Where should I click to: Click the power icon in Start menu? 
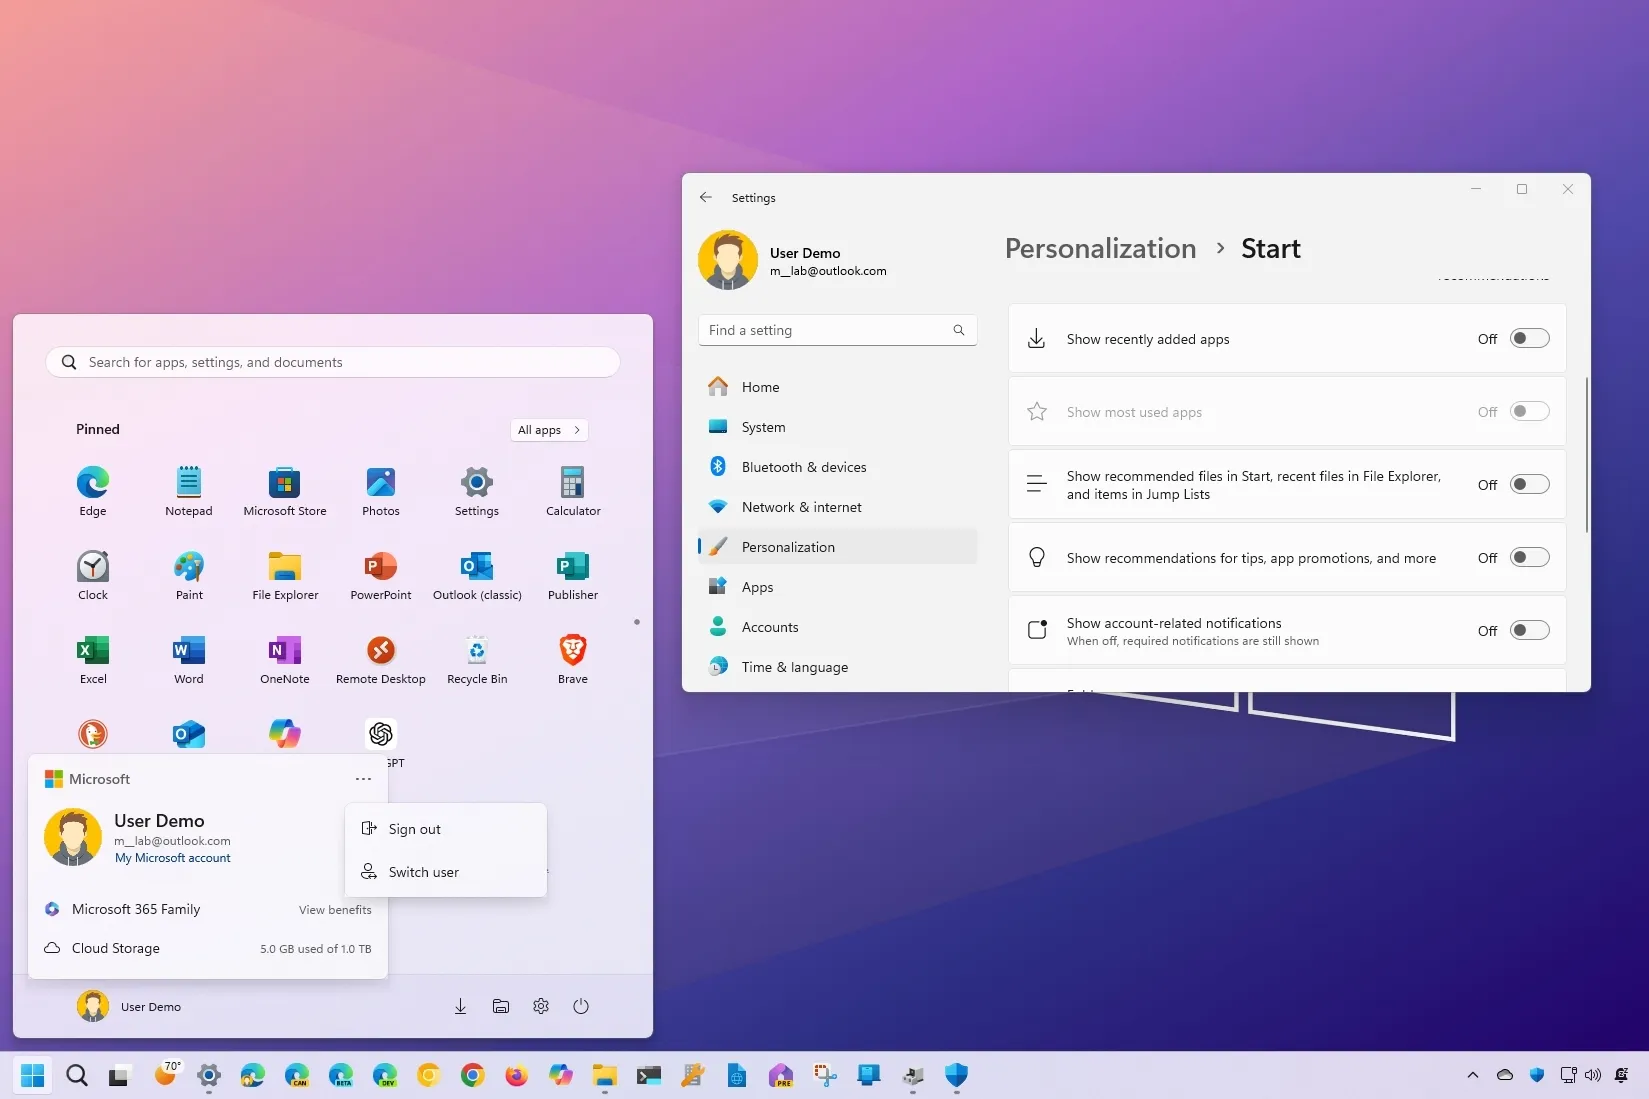tap(581, 1006)
